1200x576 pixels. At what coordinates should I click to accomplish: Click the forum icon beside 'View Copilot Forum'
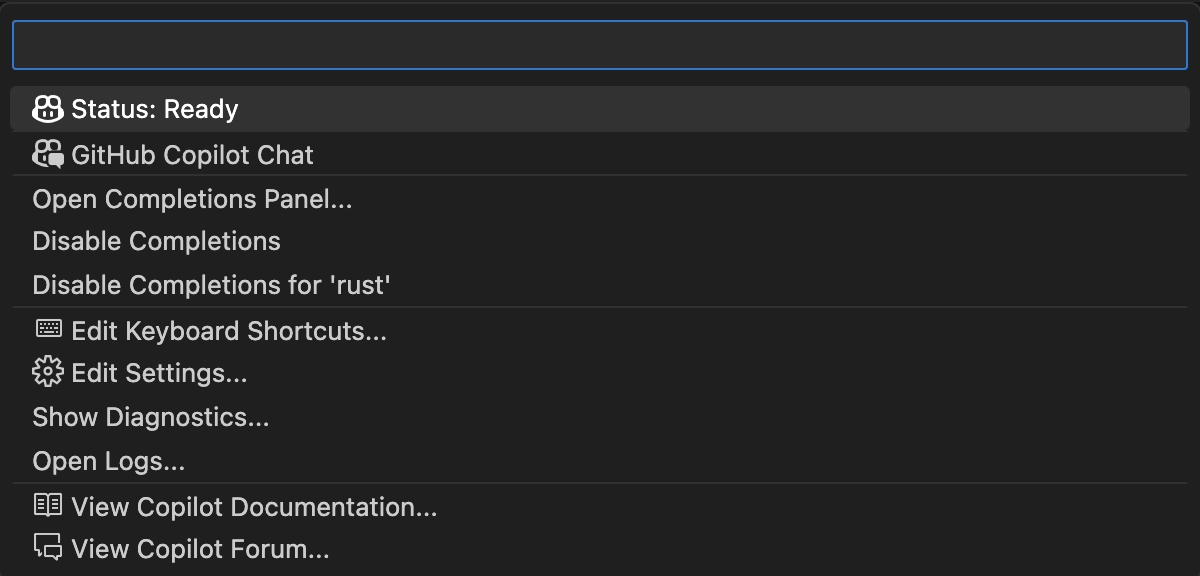coord(47,548)
